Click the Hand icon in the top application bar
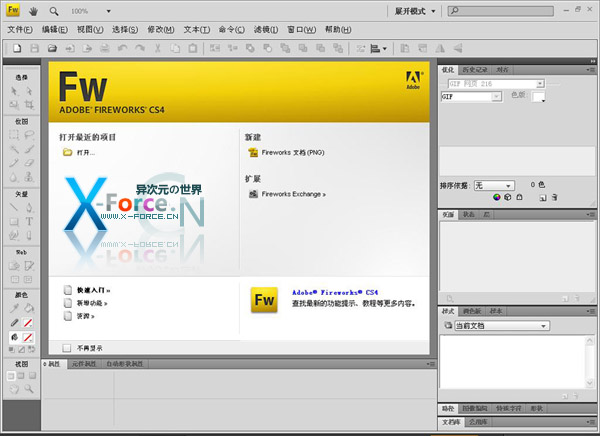 pos(34,11)
